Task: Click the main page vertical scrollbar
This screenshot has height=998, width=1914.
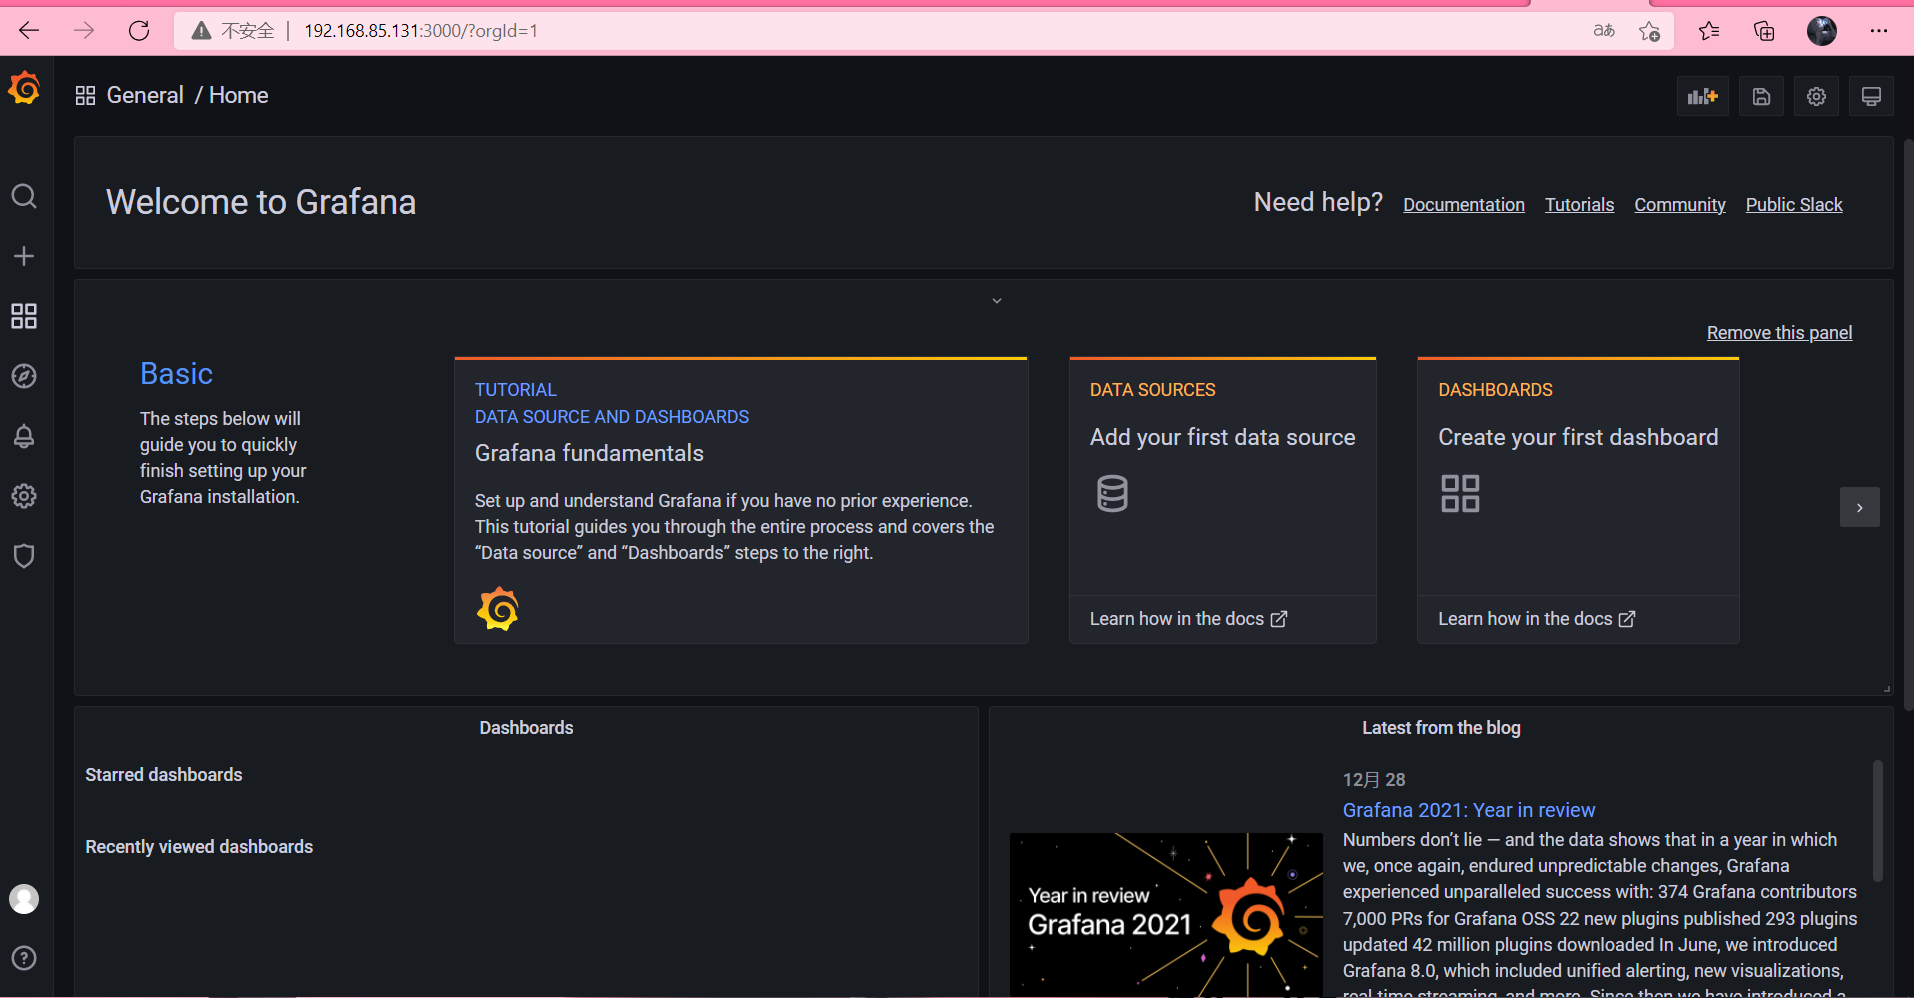Action: (1908, 425)
